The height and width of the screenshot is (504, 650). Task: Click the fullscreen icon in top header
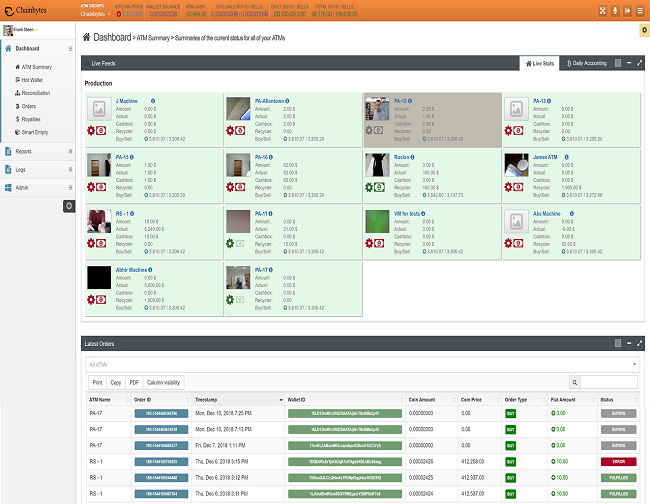click(x=591, y=11)
